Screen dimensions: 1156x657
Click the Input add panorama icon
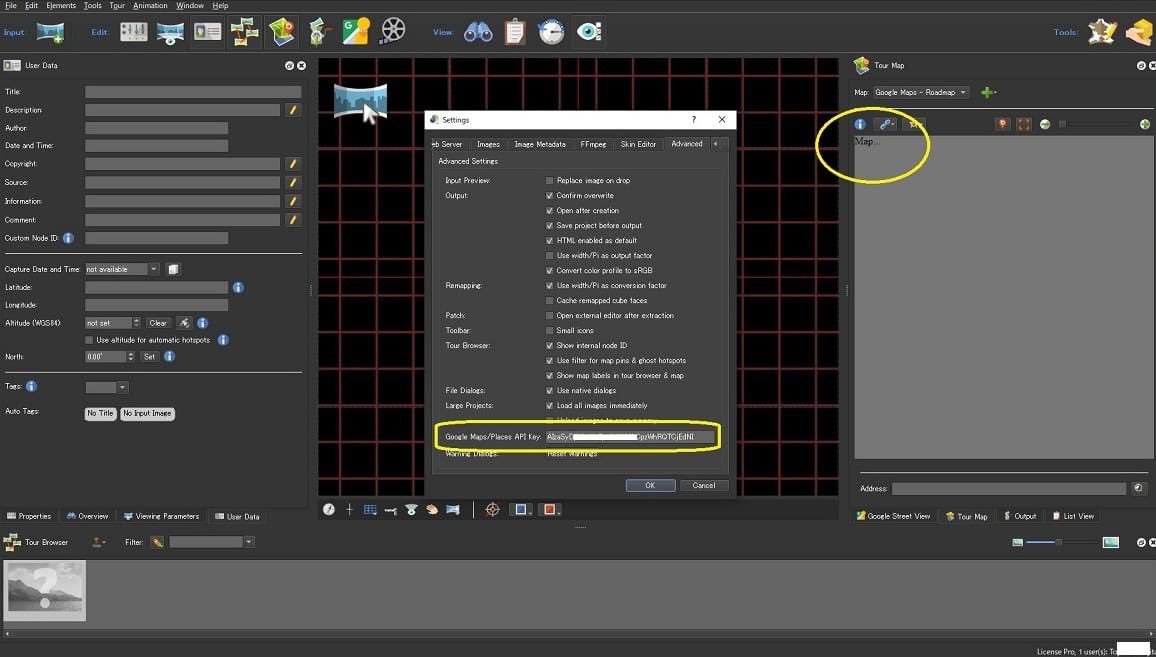tap(50, 32)
